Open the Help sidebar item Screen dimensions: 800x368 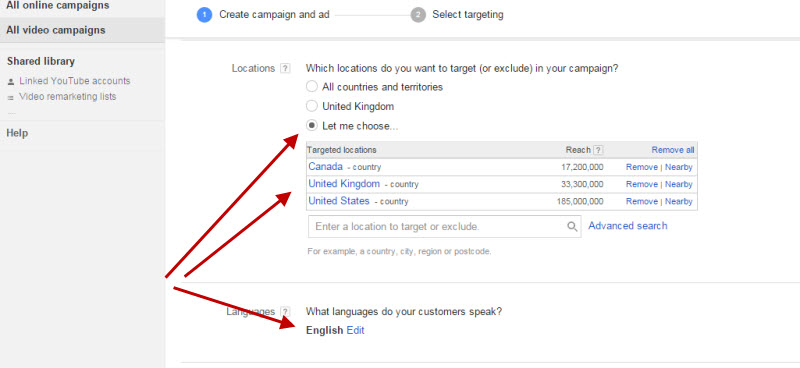[x=17, y=133]
